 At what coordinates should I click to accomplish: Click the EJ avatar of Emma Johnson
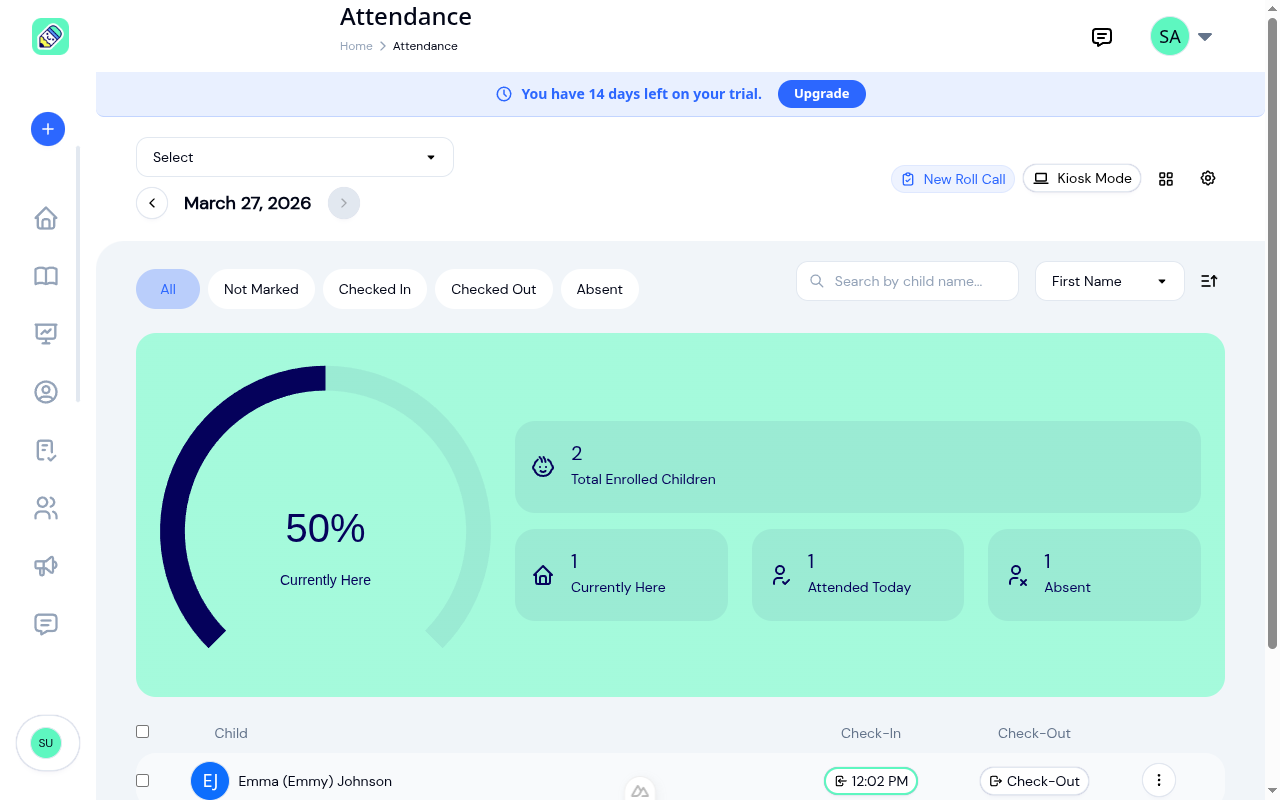210,781
